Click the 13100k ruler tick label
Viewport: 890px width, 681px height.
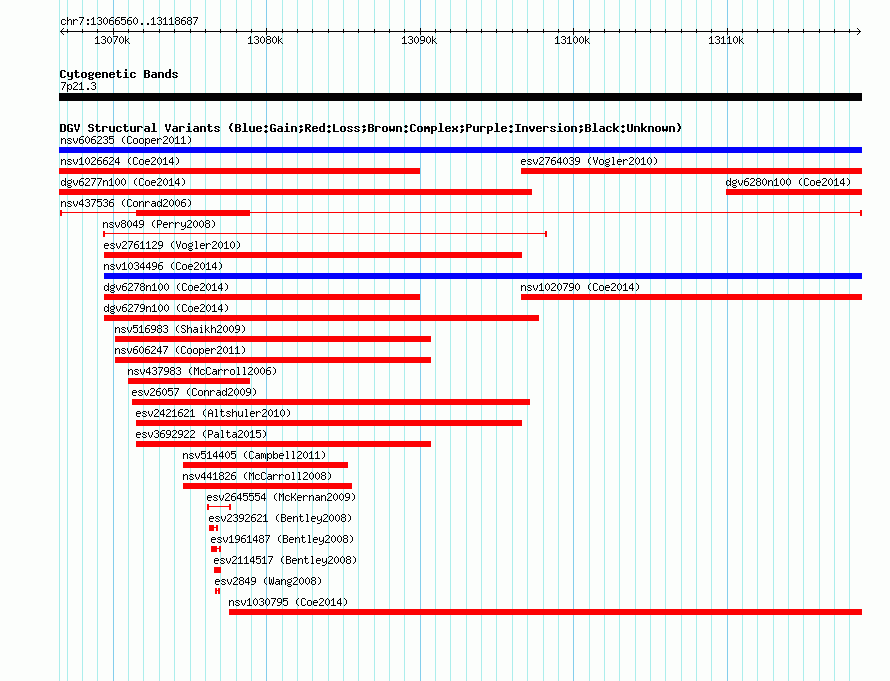click(572, 40)
